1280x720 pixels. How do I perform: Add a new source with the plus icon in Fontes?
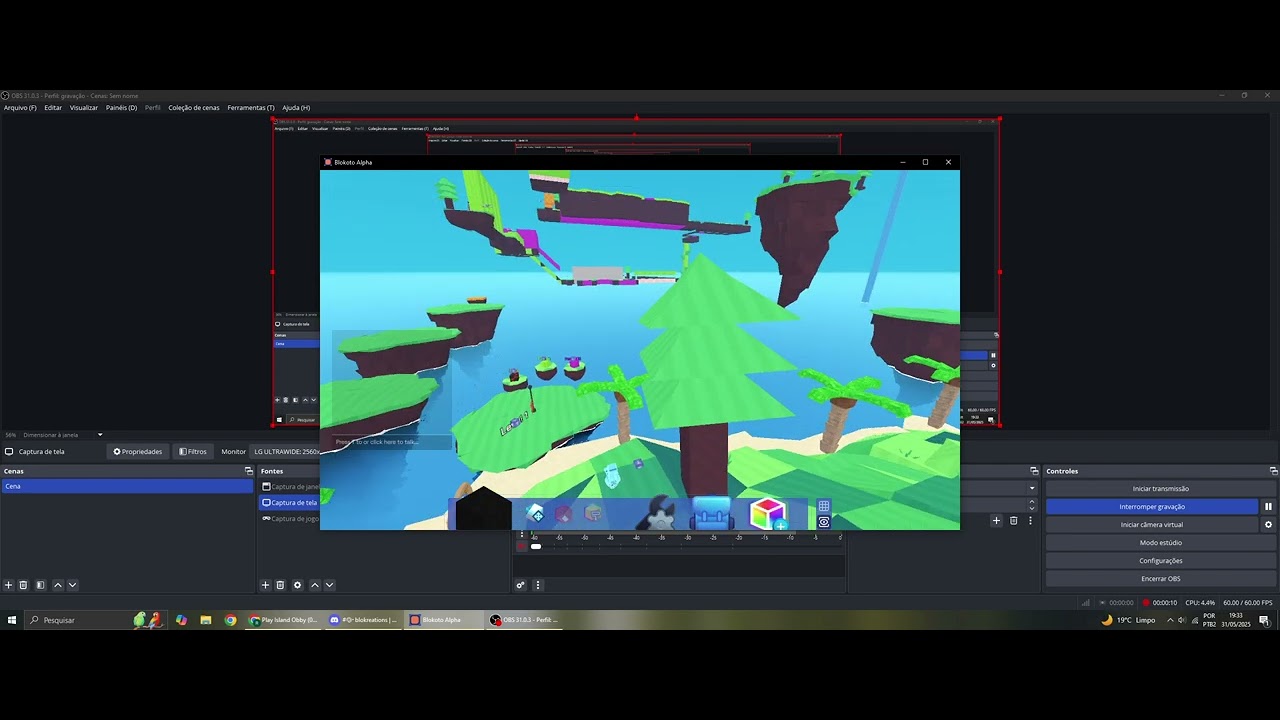coord(265,585)
